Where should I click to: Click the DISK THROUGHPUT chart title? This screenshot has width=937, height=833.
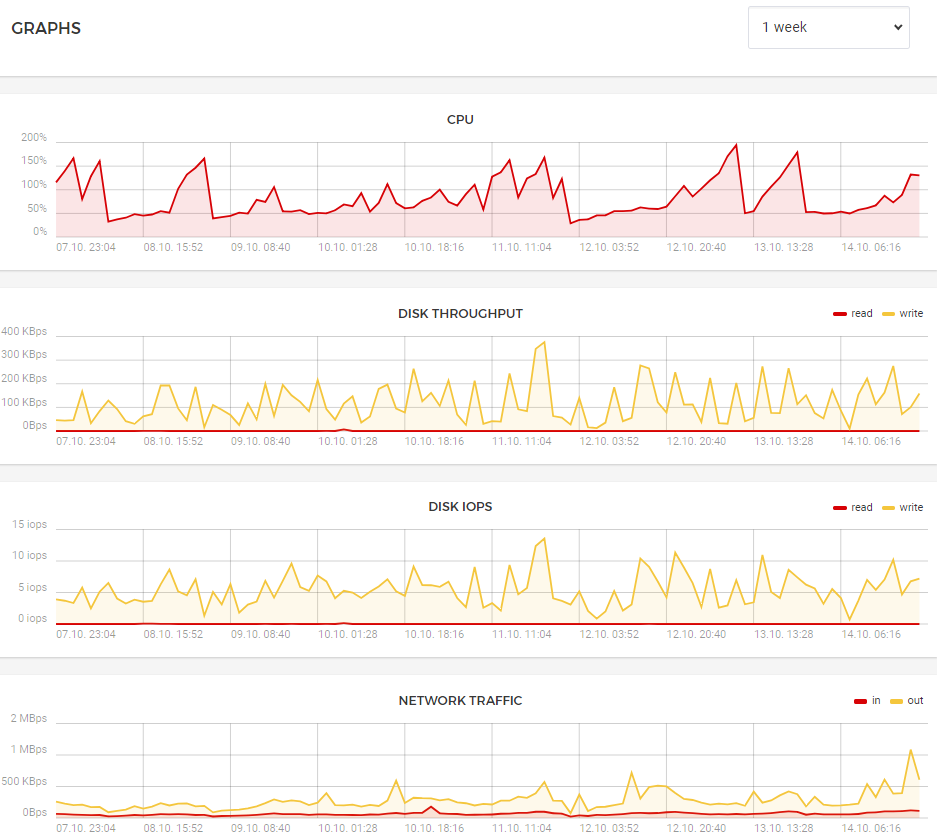click(460, 314)
